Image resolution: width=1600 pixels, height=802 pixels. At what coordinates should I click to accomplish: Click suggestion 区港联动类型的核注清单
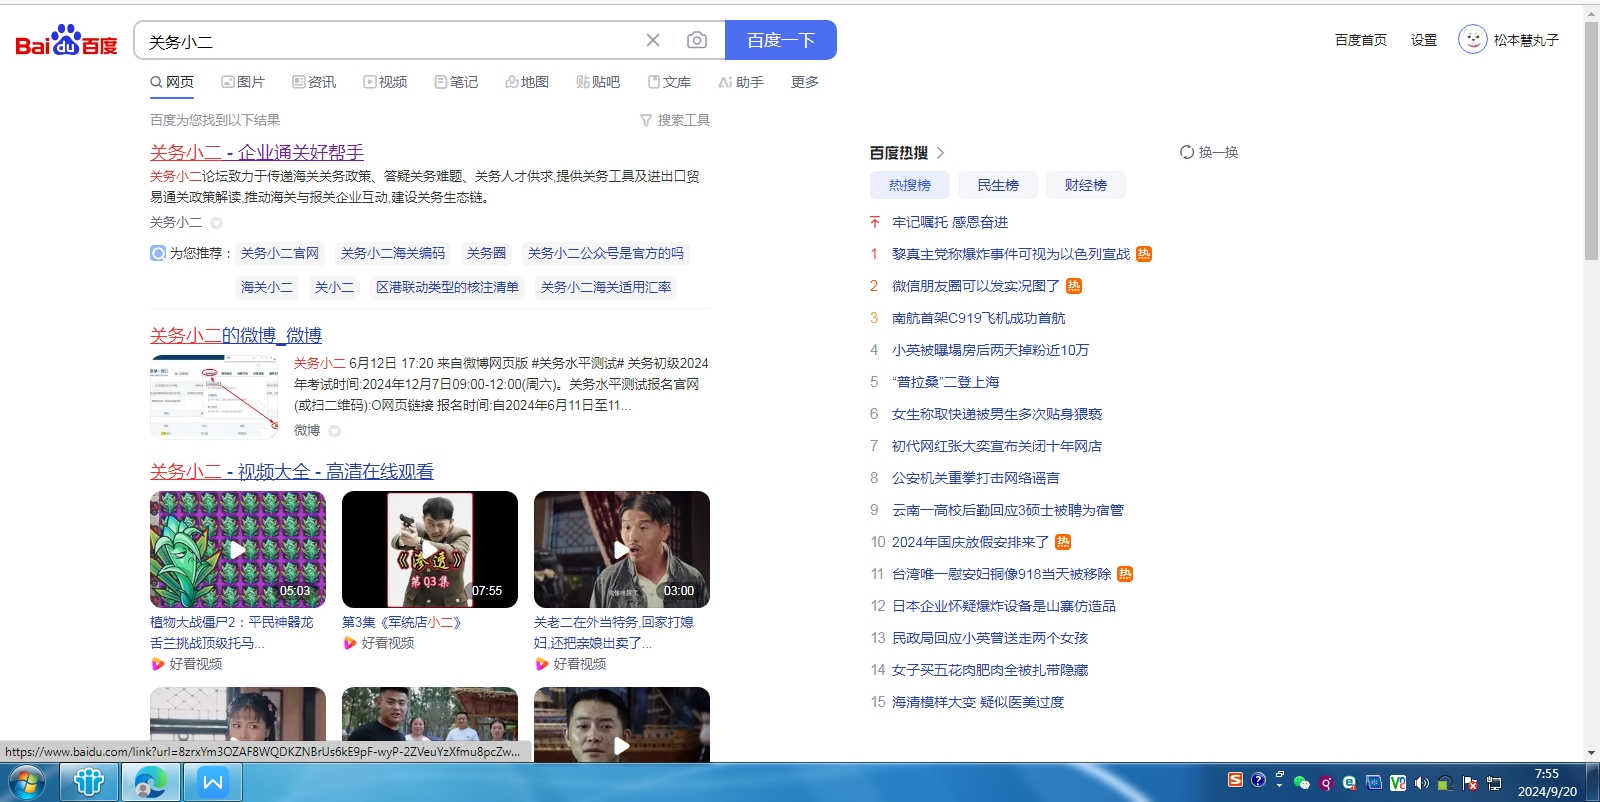447,288
